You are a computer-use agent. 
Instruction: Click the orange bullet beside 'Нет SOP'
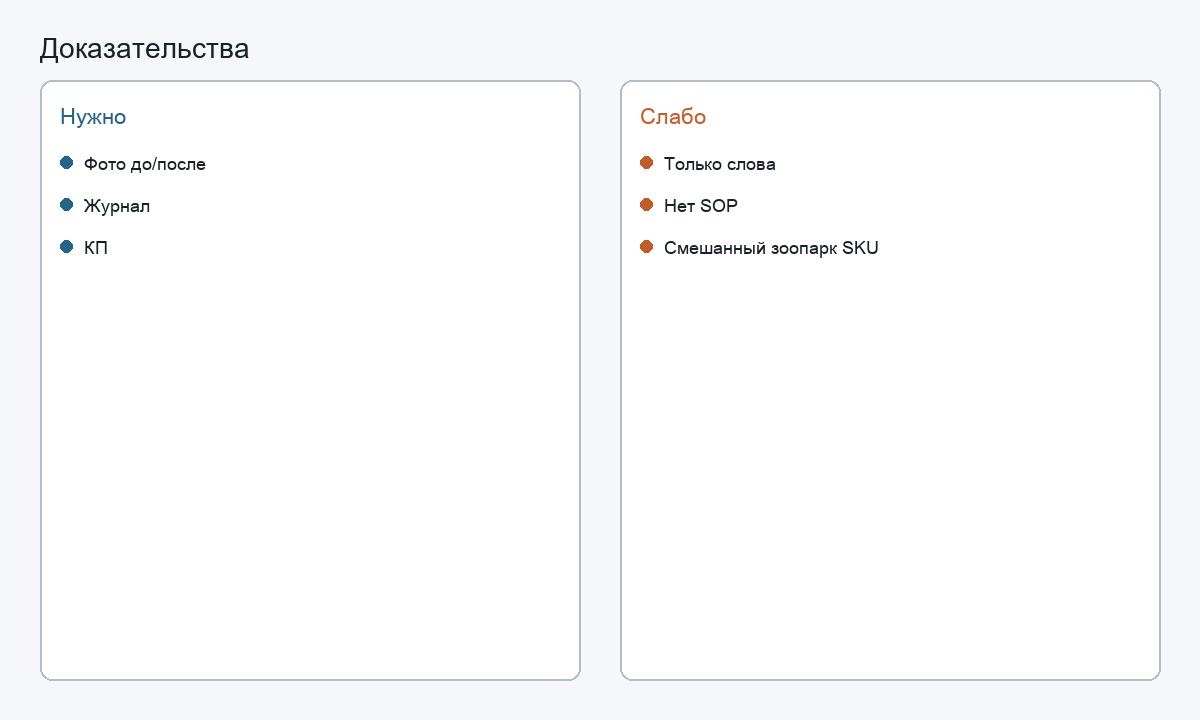647,205
